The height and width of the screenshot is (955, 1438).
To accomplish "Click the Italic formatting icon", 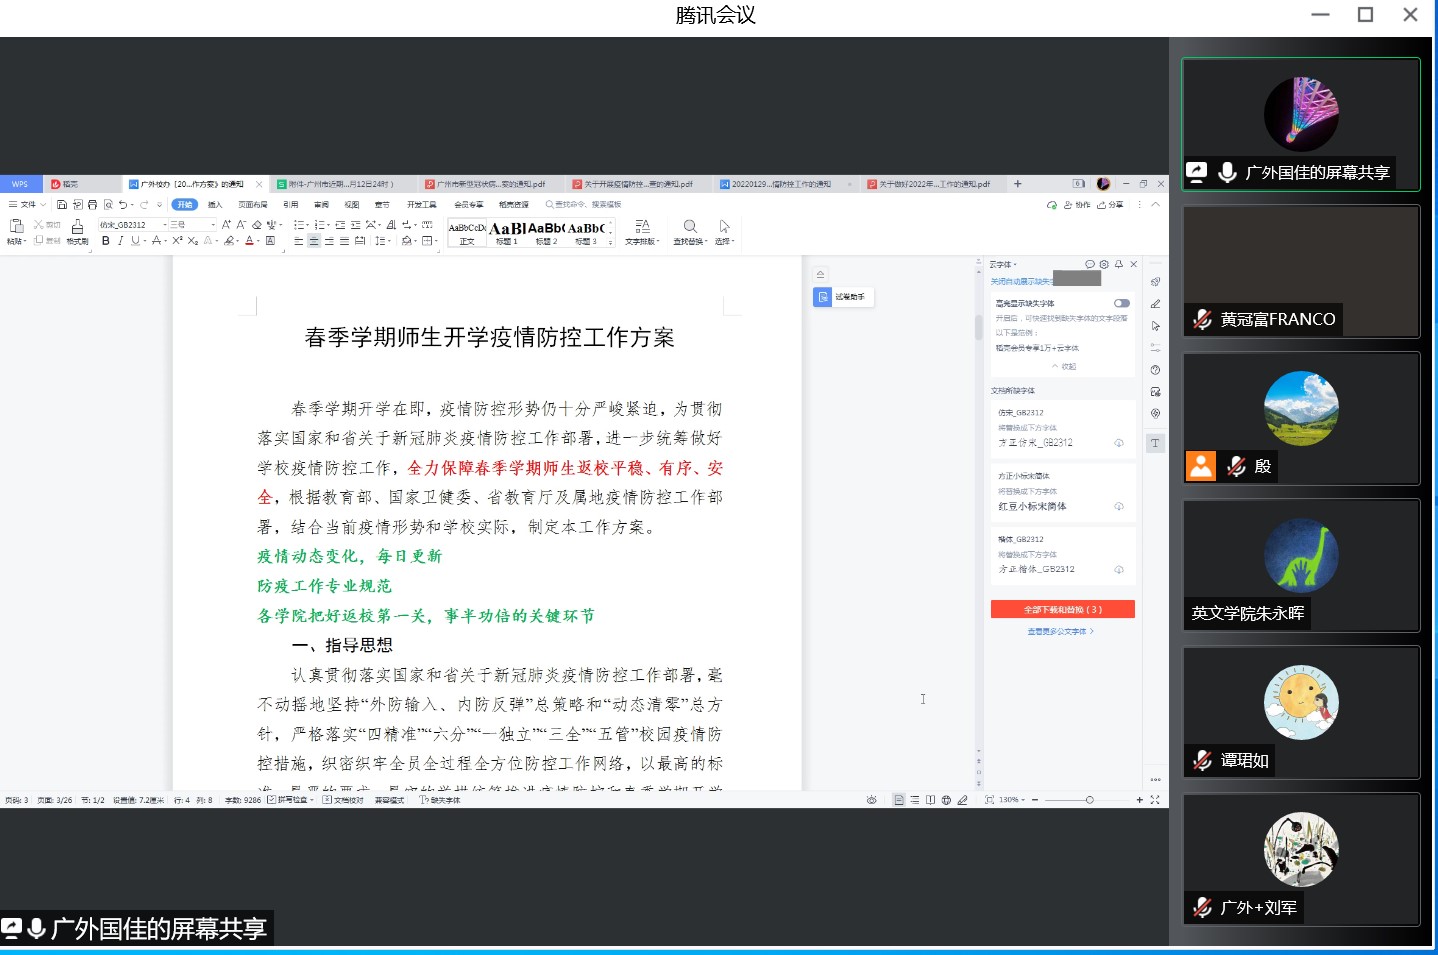I will click(x=120, y=241).
